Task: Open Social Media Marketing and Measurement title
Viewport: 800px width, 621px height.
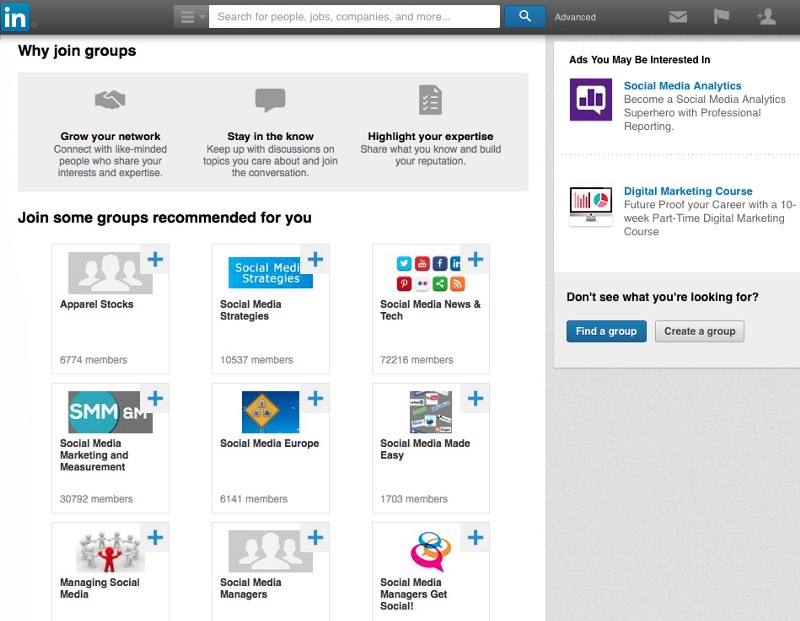Action: [x=94, y=455]
